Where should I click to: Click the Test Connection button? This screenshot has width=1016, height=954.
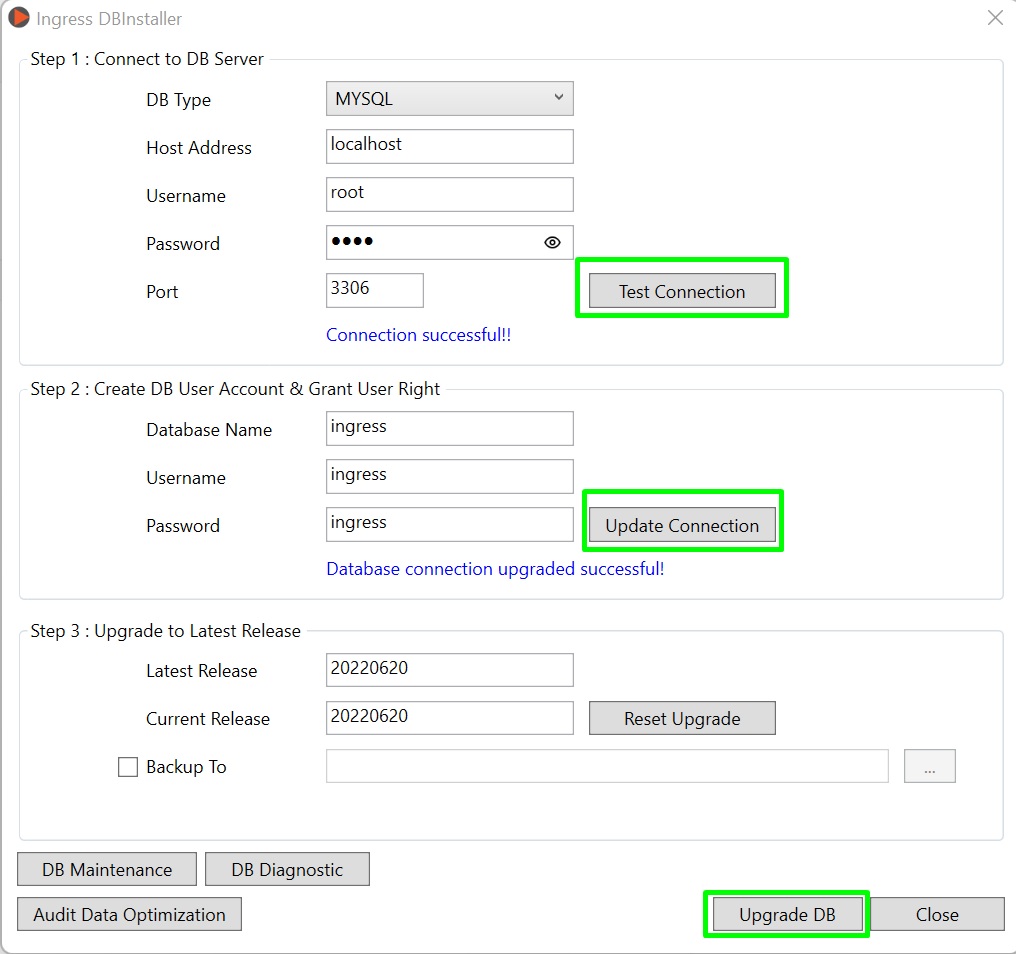(682, 291)
